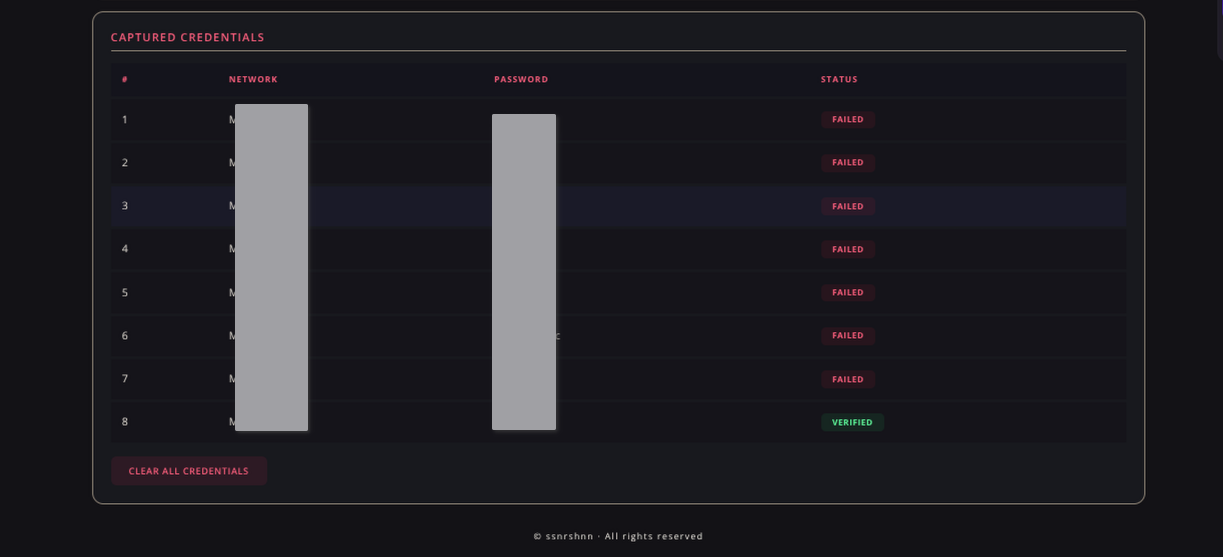The image size is (1223, 557).
Task: Click the PASSWORD column header
Action: click(521, 79)
